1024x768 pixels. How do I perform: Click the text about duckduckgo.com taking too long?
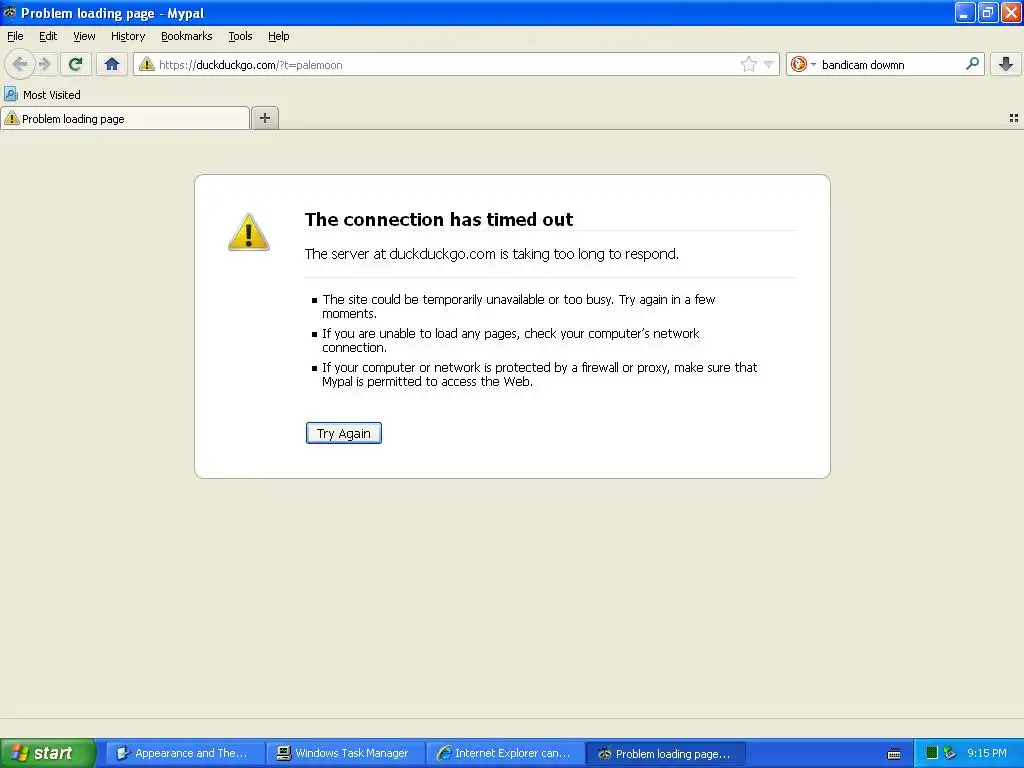[x=492, y=254]
